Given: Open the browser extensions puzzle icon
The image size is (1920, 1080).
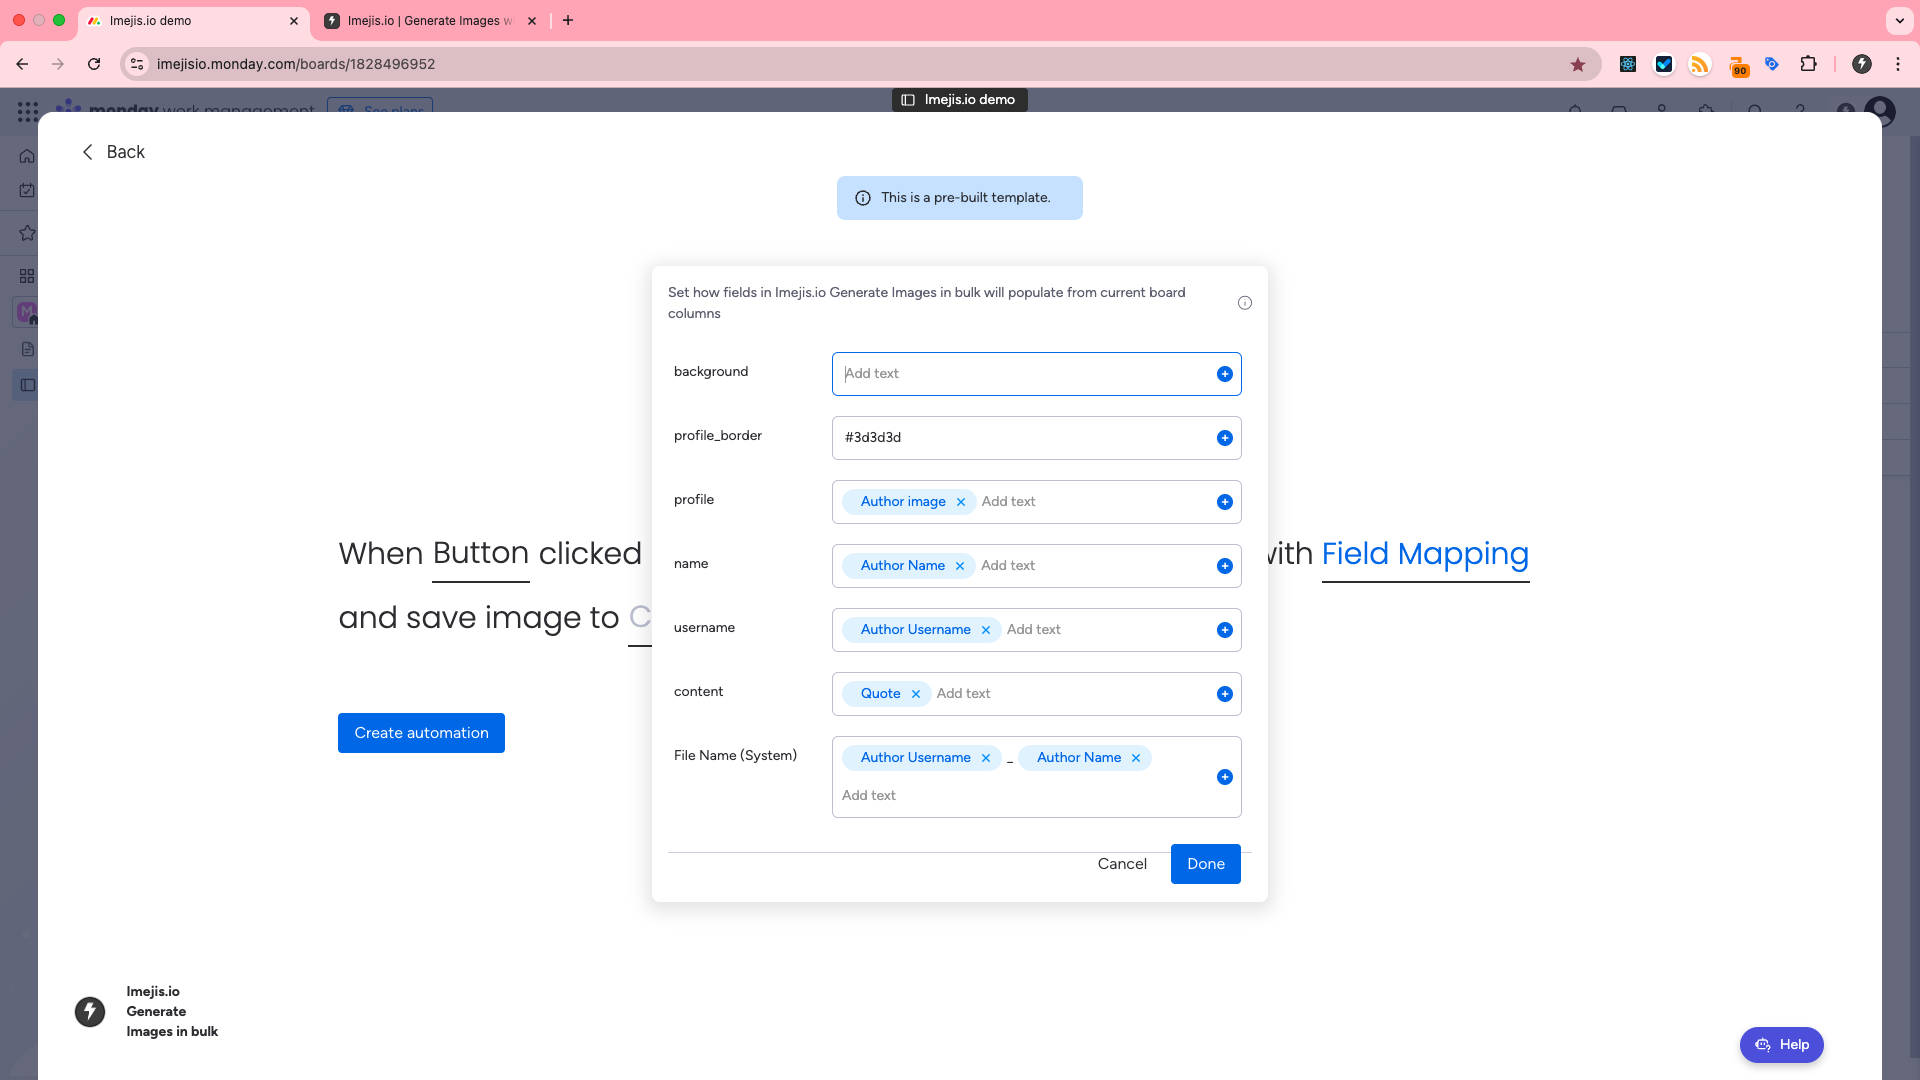Looking at the screenshot, I should pos(1808,64).
